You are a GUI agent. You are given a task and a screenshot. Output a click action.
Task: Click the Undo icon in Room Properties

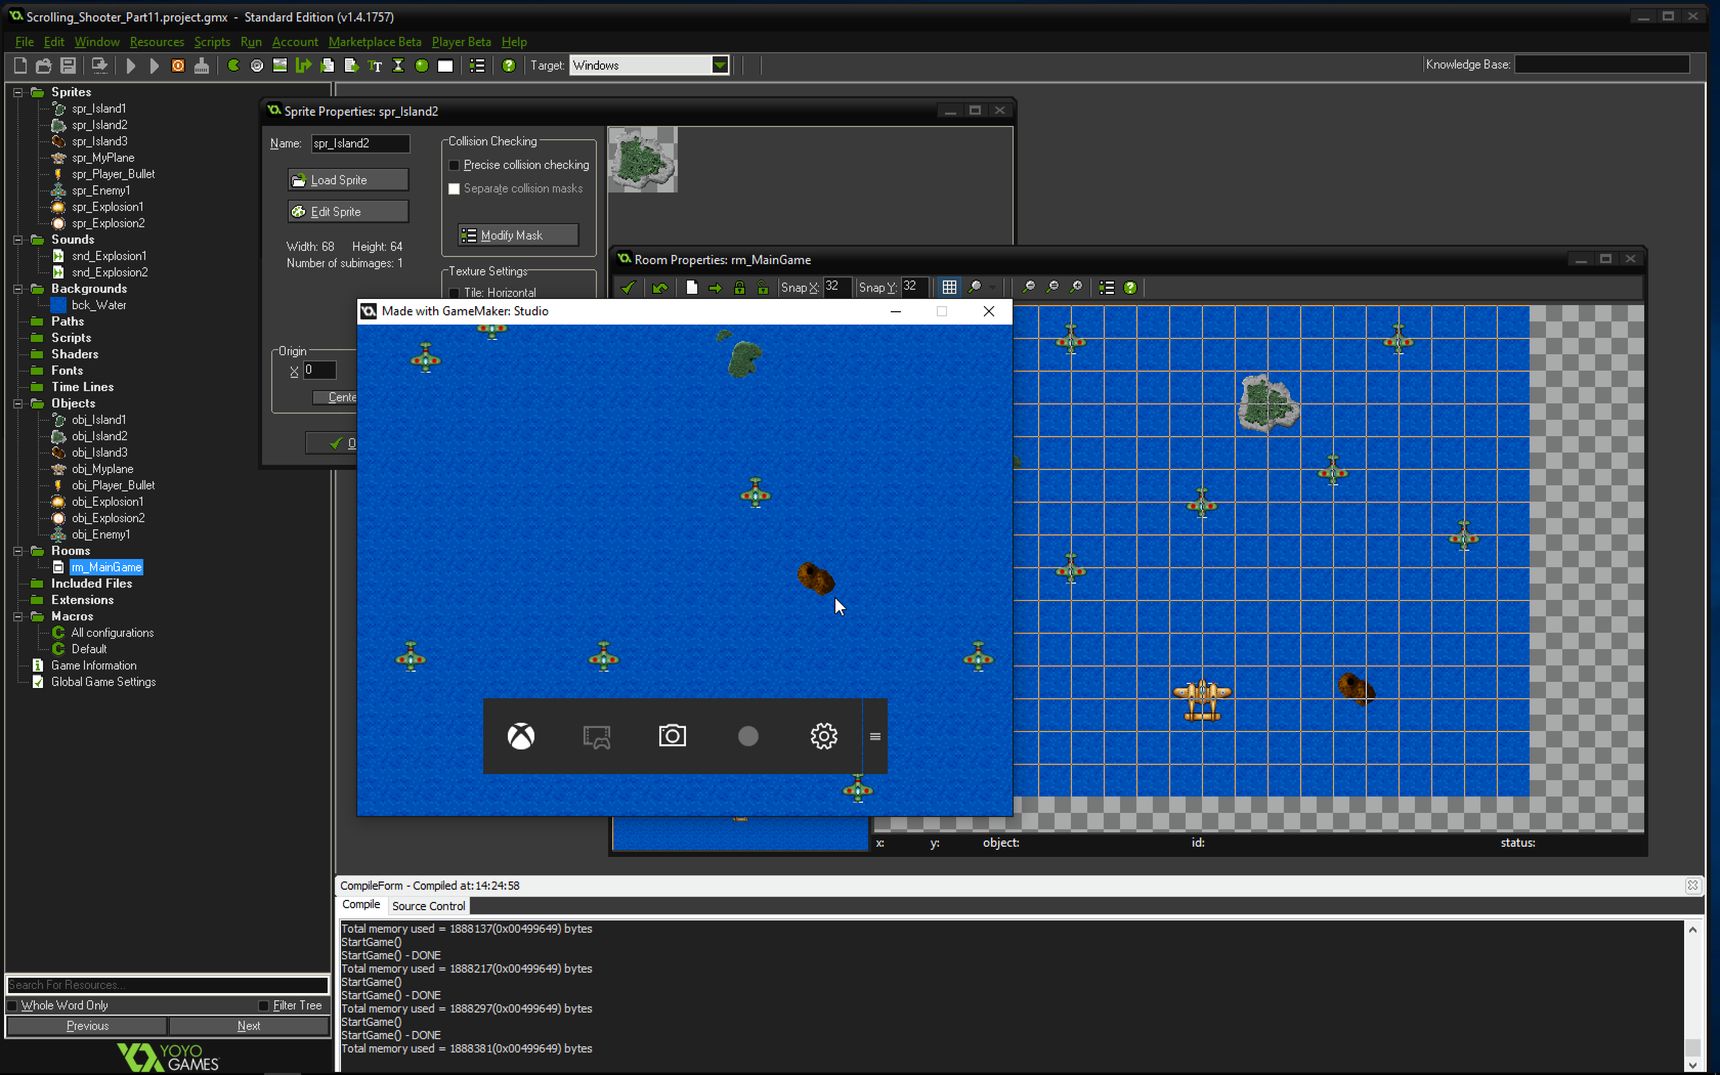tap(660, 288)
